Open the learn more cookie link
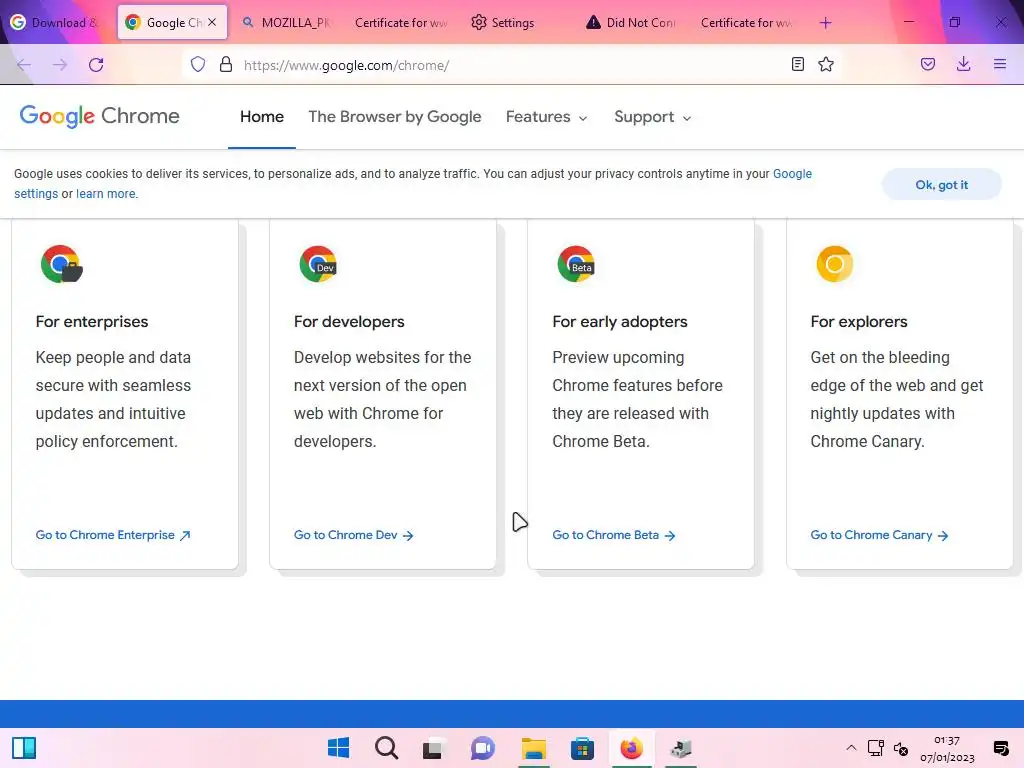1024x768 pixels. point(107,194)
